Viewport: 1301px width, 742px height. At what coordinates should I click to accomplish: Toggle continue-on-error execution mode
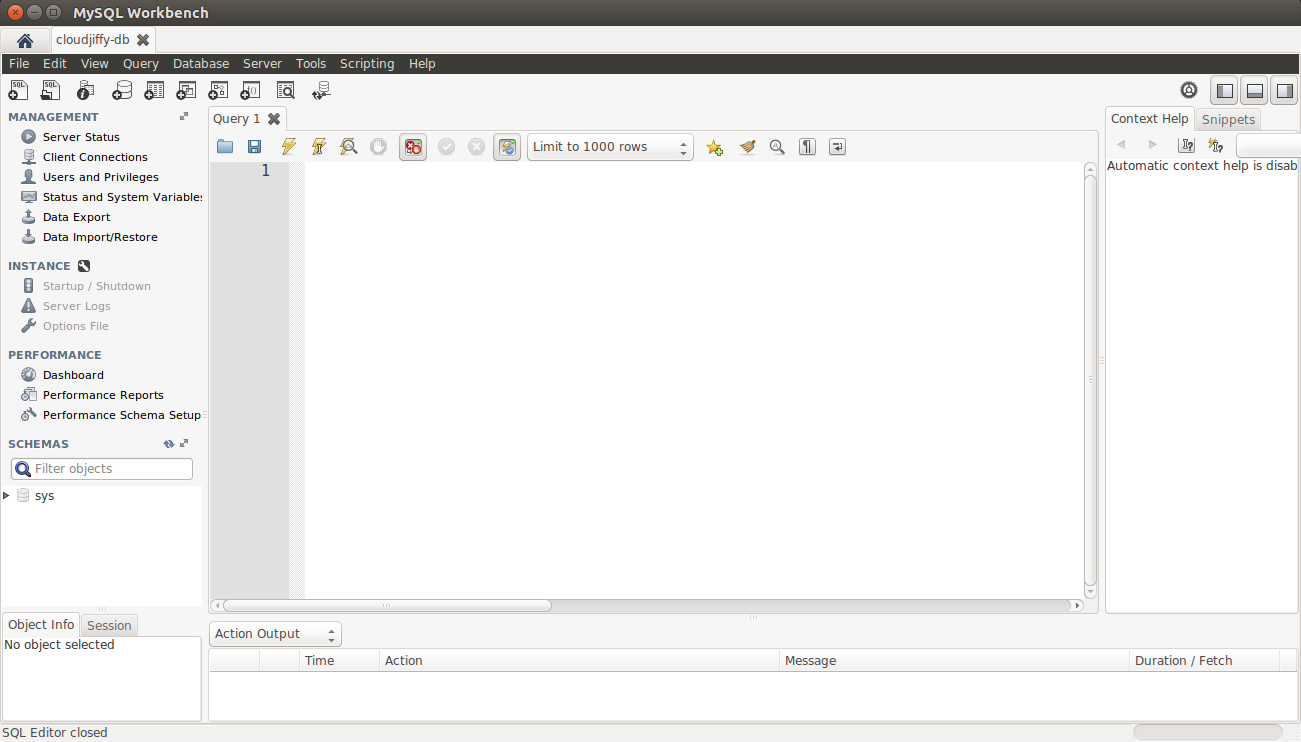[x=413, y=147]
